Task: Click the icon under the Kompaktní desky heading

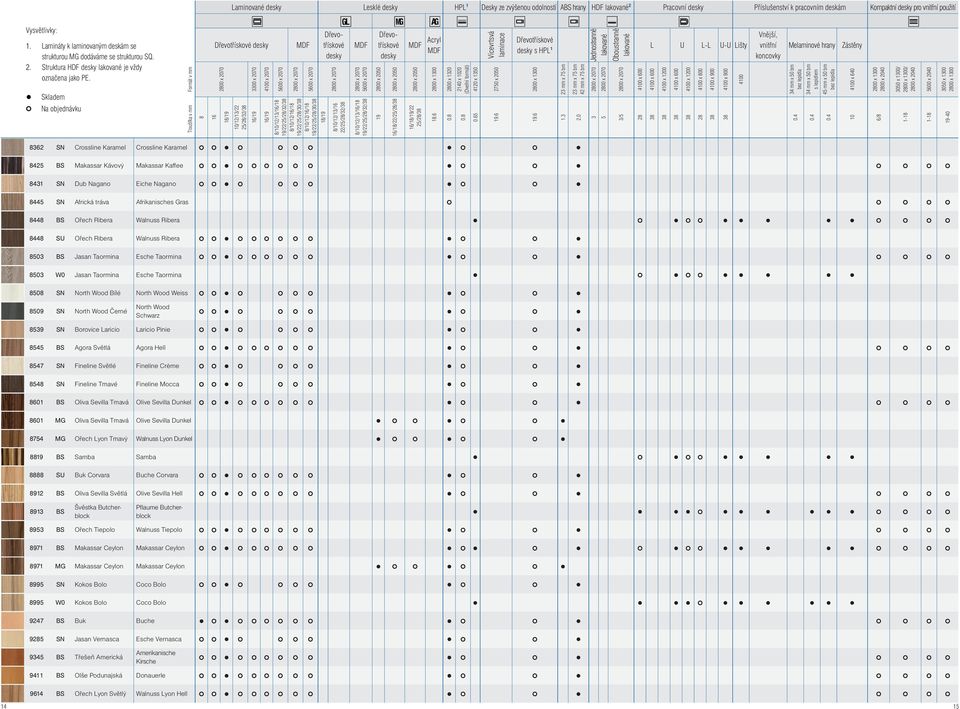Action: (913, 21)
